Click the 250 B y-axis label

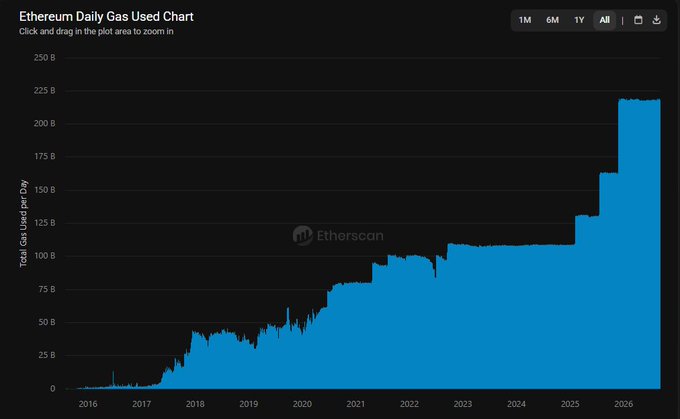pyautogui.click(x=45, y=58)
